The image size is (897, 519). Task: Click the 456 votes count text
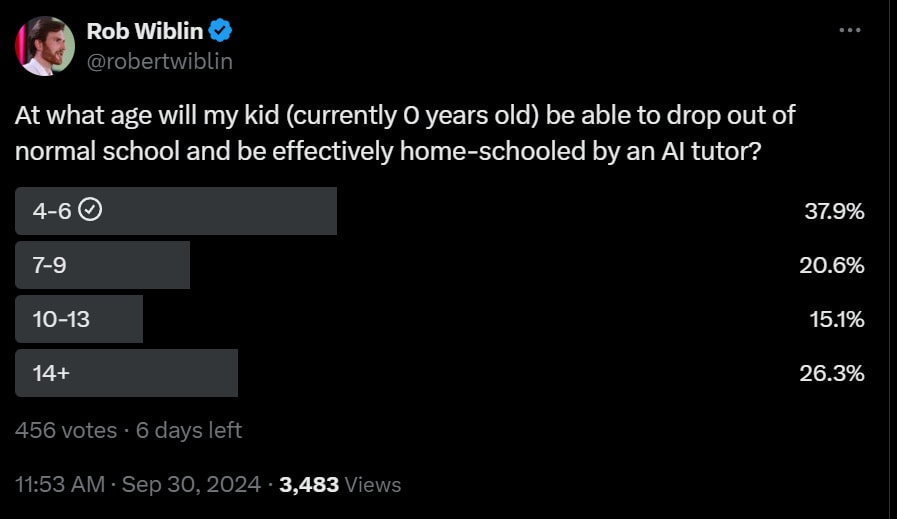pos(66,430)
